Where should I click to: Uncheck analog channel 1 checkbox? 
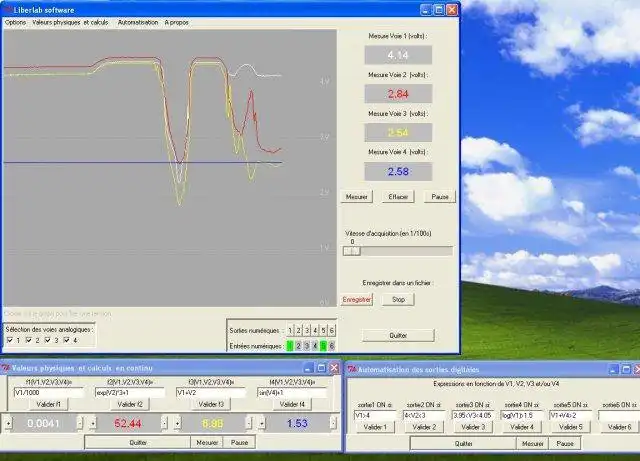pyautogui.click(x=12, y=340)
